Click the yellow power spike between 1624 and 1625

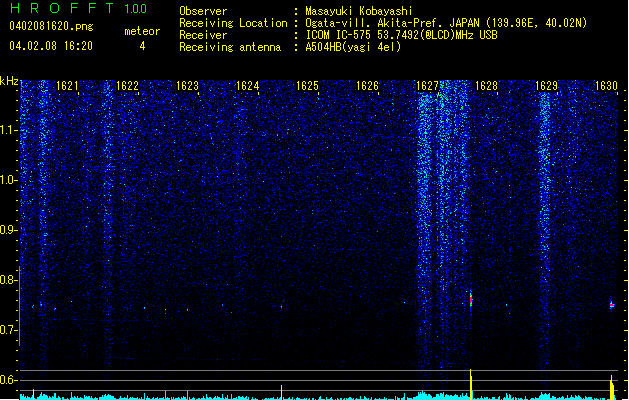pyautogui.click(x=282, y=392)
